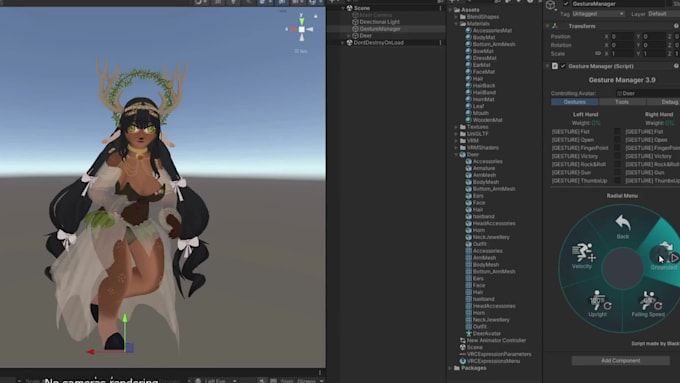Open Scene hierarchy options (three dots)

coord(441,8)
